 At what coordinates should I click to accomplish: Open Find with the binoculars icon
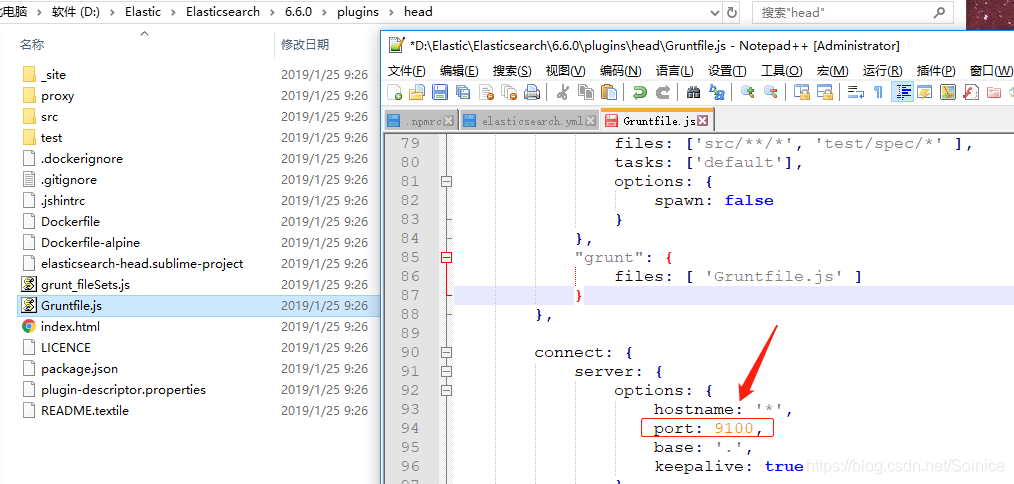point(694,93)
